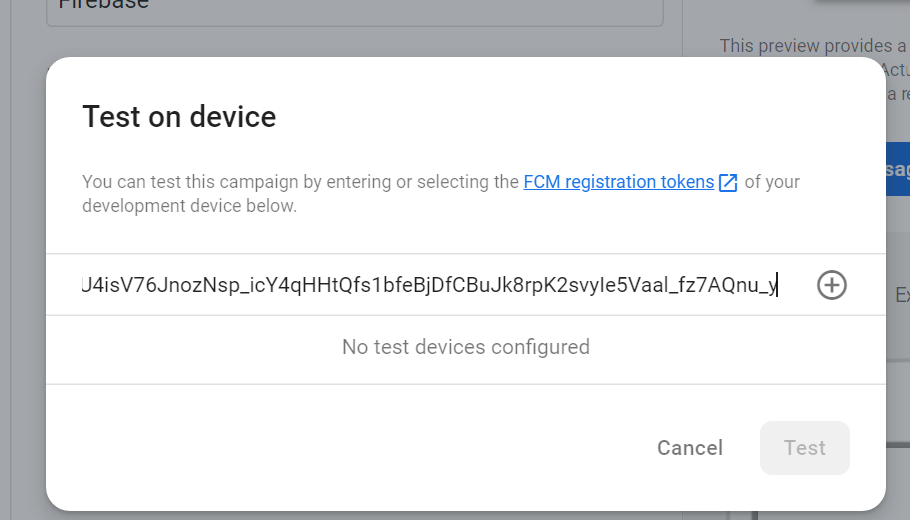The height and width of the screenshot is (520, 910).
Task: Click the "Test on device" dialog heading
Action: 179,117
